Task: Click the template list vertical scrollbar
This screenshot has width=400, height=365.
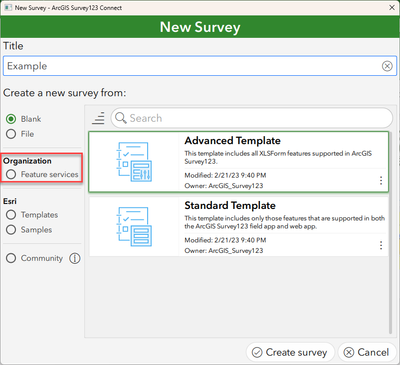Action: pyautogui.click(x=390, y=232)
